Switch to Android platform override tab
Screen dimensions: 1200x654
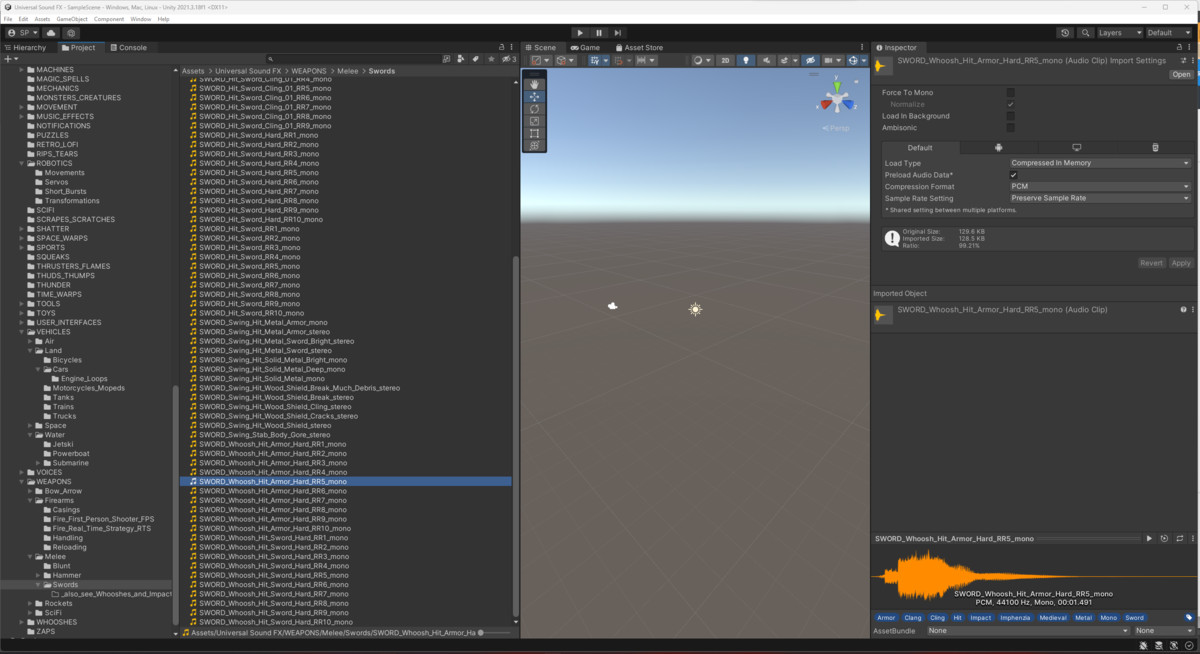click(998, 148)
